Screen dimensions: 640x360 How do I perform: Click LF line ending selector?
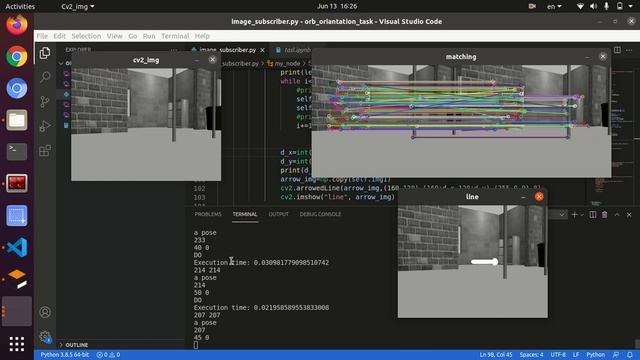pos(576,355)
